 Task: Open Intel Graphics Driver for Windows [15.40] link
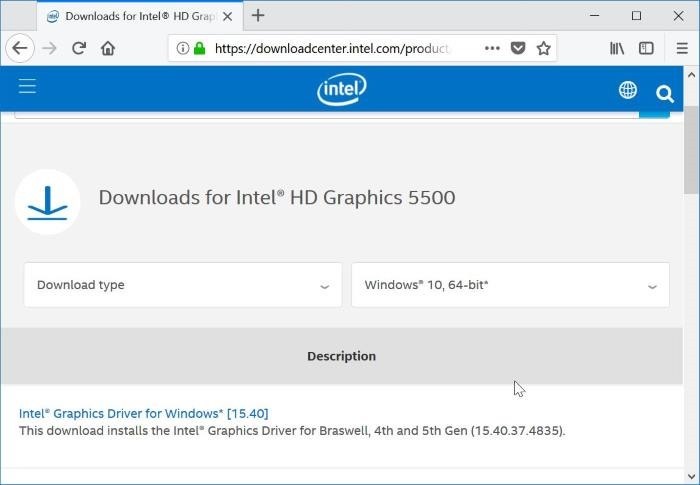(144, 414)
